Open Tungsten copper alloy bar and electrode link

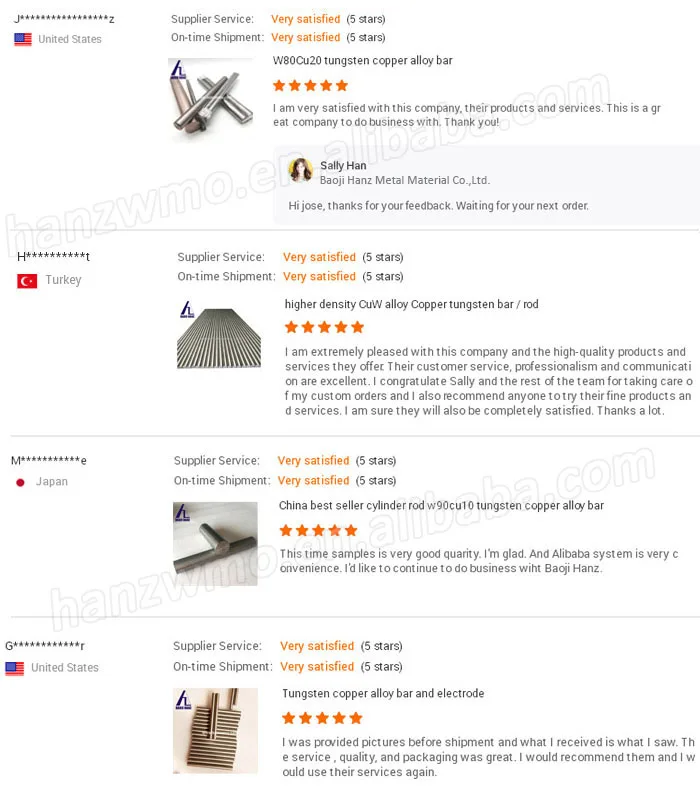(383, 693)
